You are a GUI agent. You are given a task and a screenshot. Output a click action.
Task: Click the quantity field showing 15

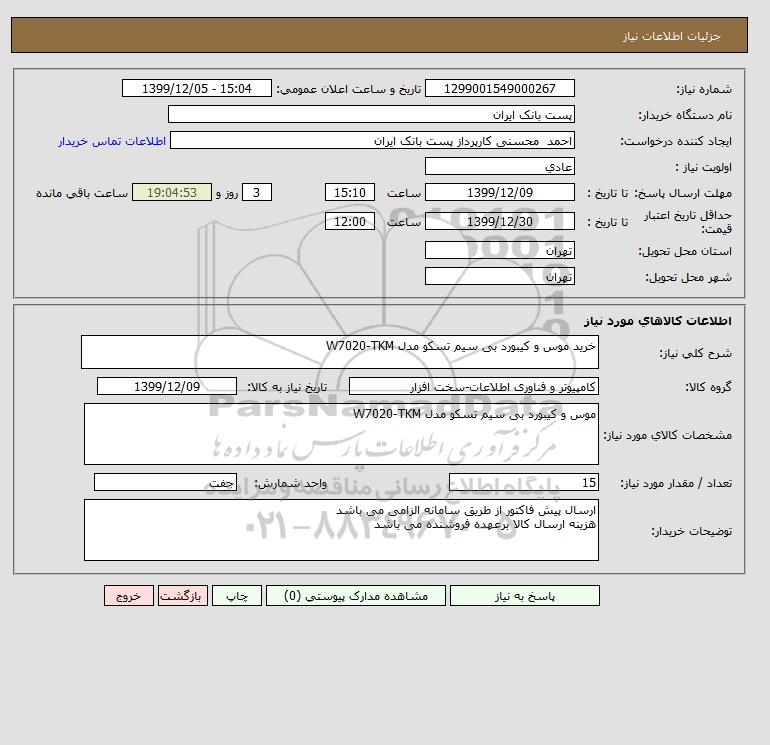point(523,482)
